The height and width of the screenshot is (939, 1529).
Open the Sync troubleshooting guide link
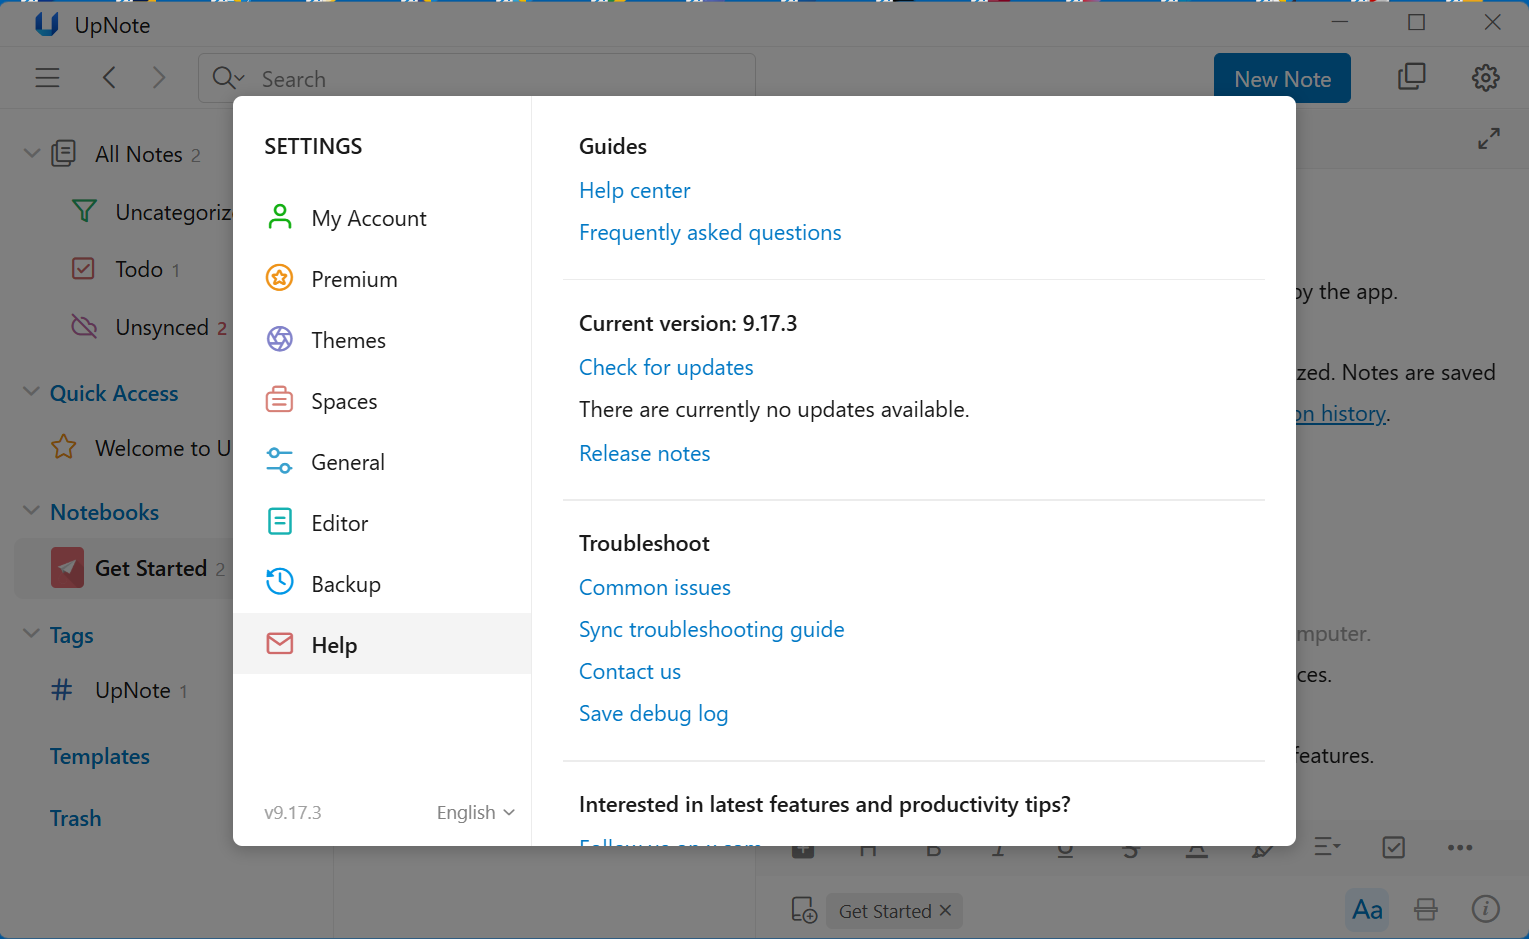pyautogui.click(x=711, y=629)
